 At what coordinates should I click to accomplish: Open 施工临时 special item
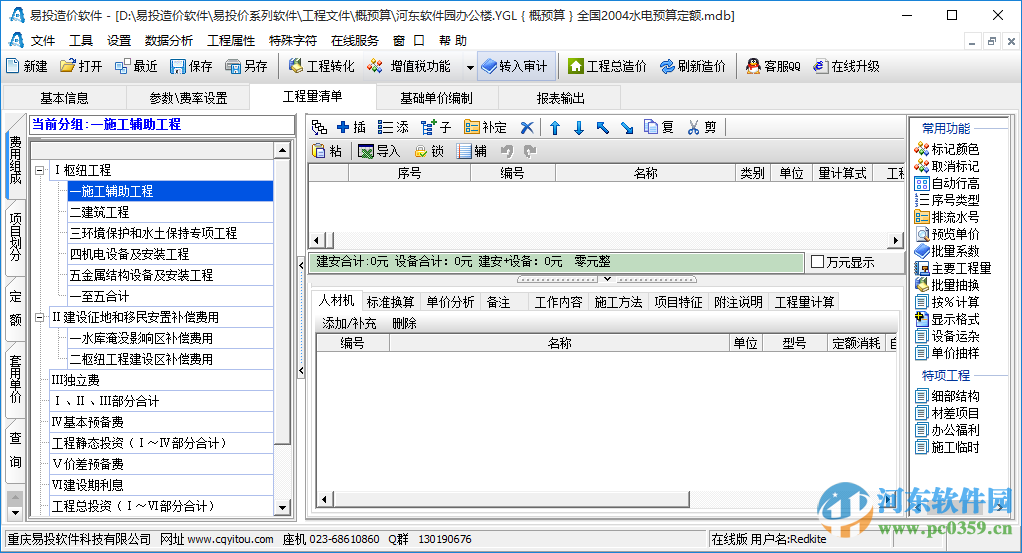click(x=947, y=447)
